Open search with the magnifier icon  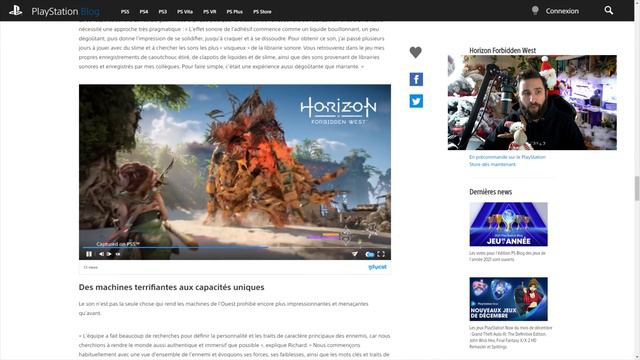609,10
